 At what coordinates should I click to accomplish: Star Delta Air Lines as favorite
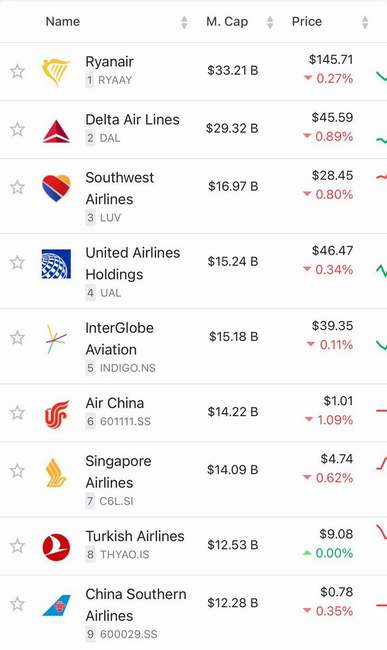pos(17,129)
